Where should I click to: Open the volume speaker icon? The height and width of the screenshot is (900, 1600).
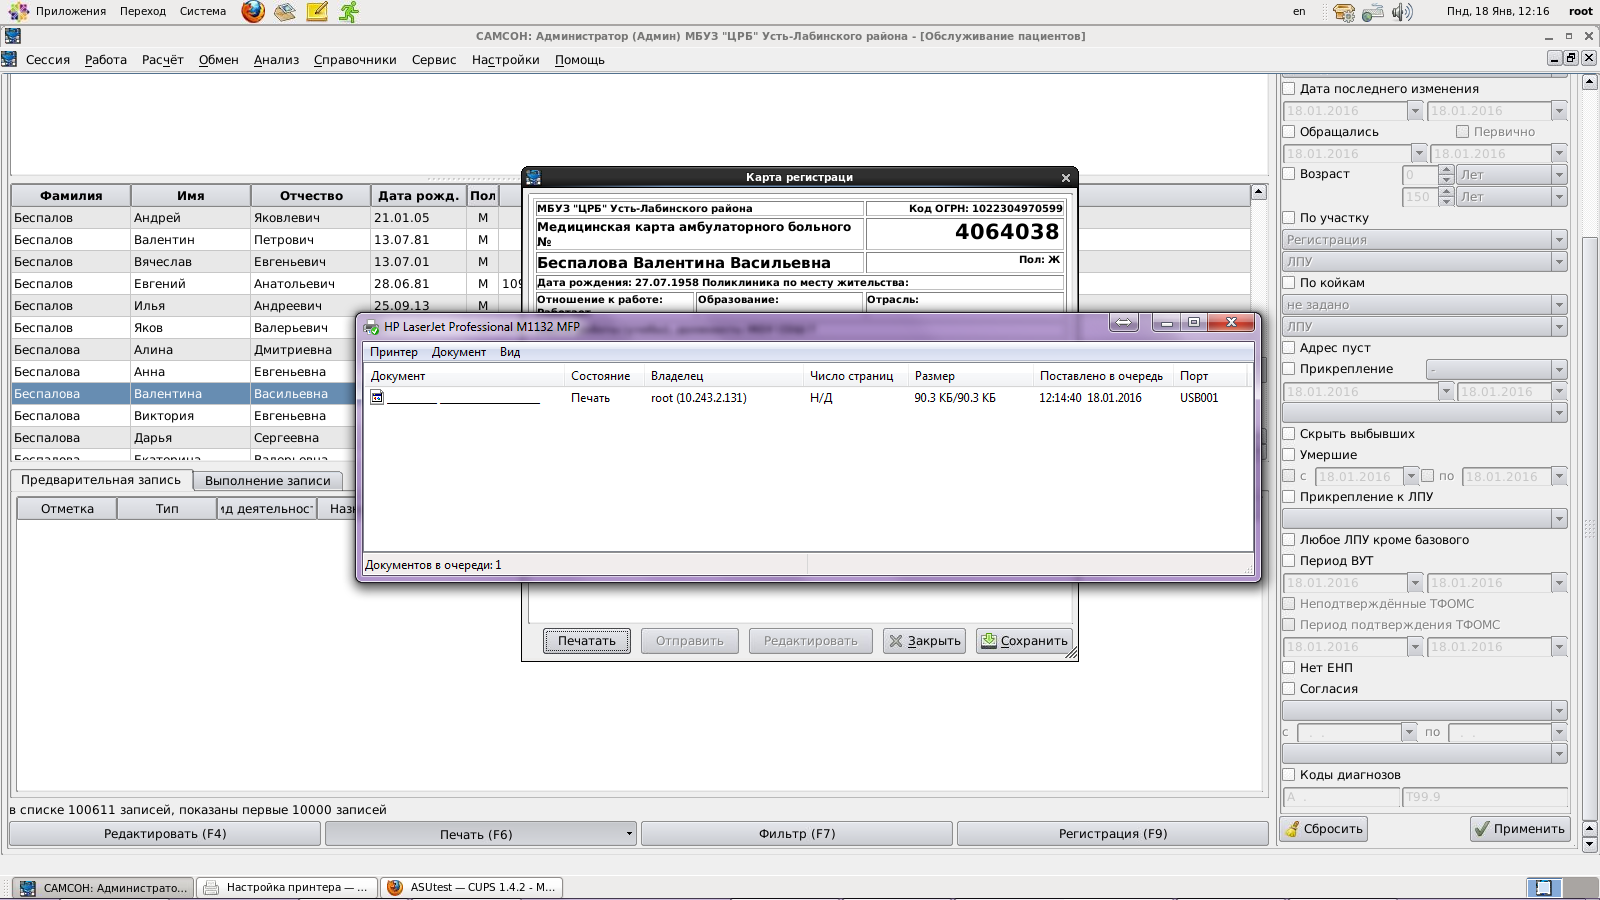point(1402,12)
